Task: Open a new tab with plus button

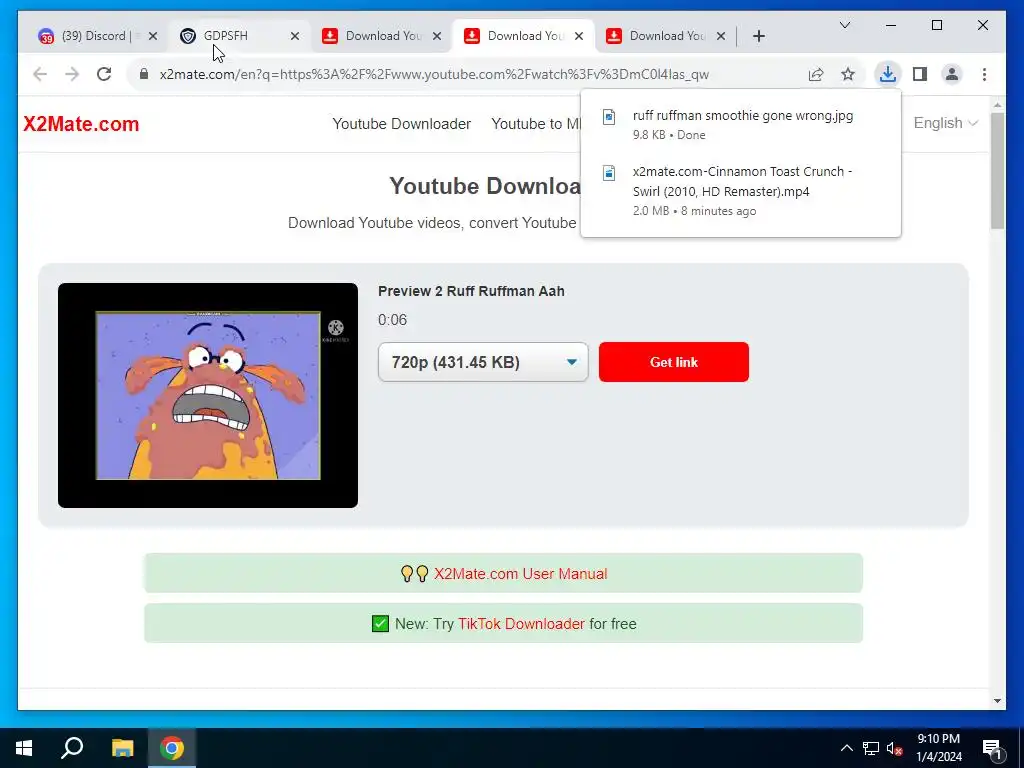Action: (x=758, y=36)
